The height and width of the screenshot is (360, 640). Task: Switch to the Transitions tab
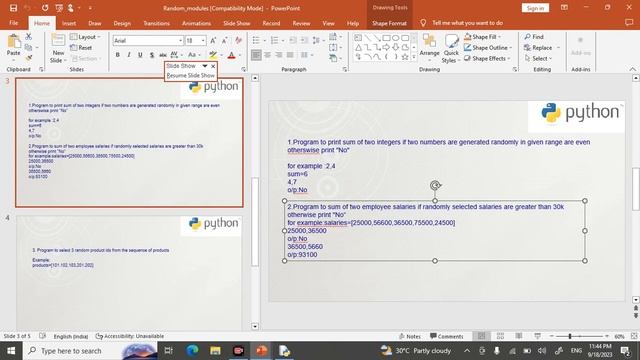[x=156, y=23]
